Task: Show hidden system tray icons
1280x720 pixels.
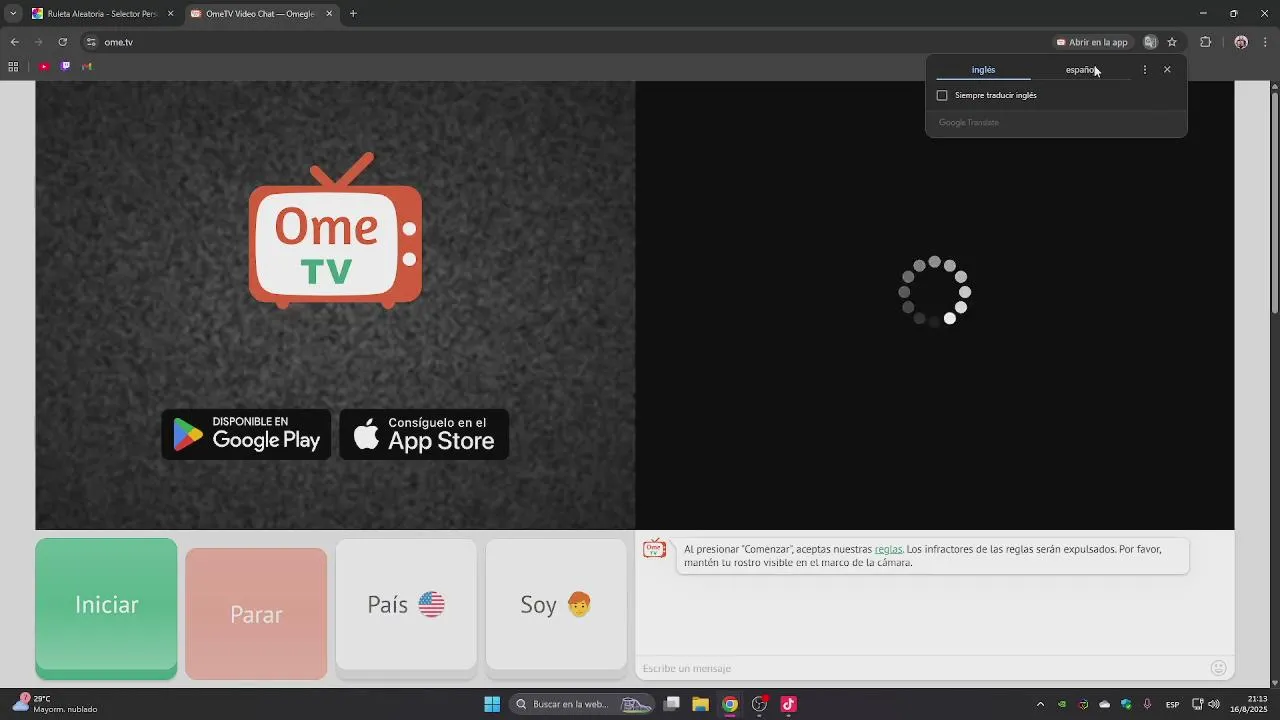Action: (x=1040, y=704)
